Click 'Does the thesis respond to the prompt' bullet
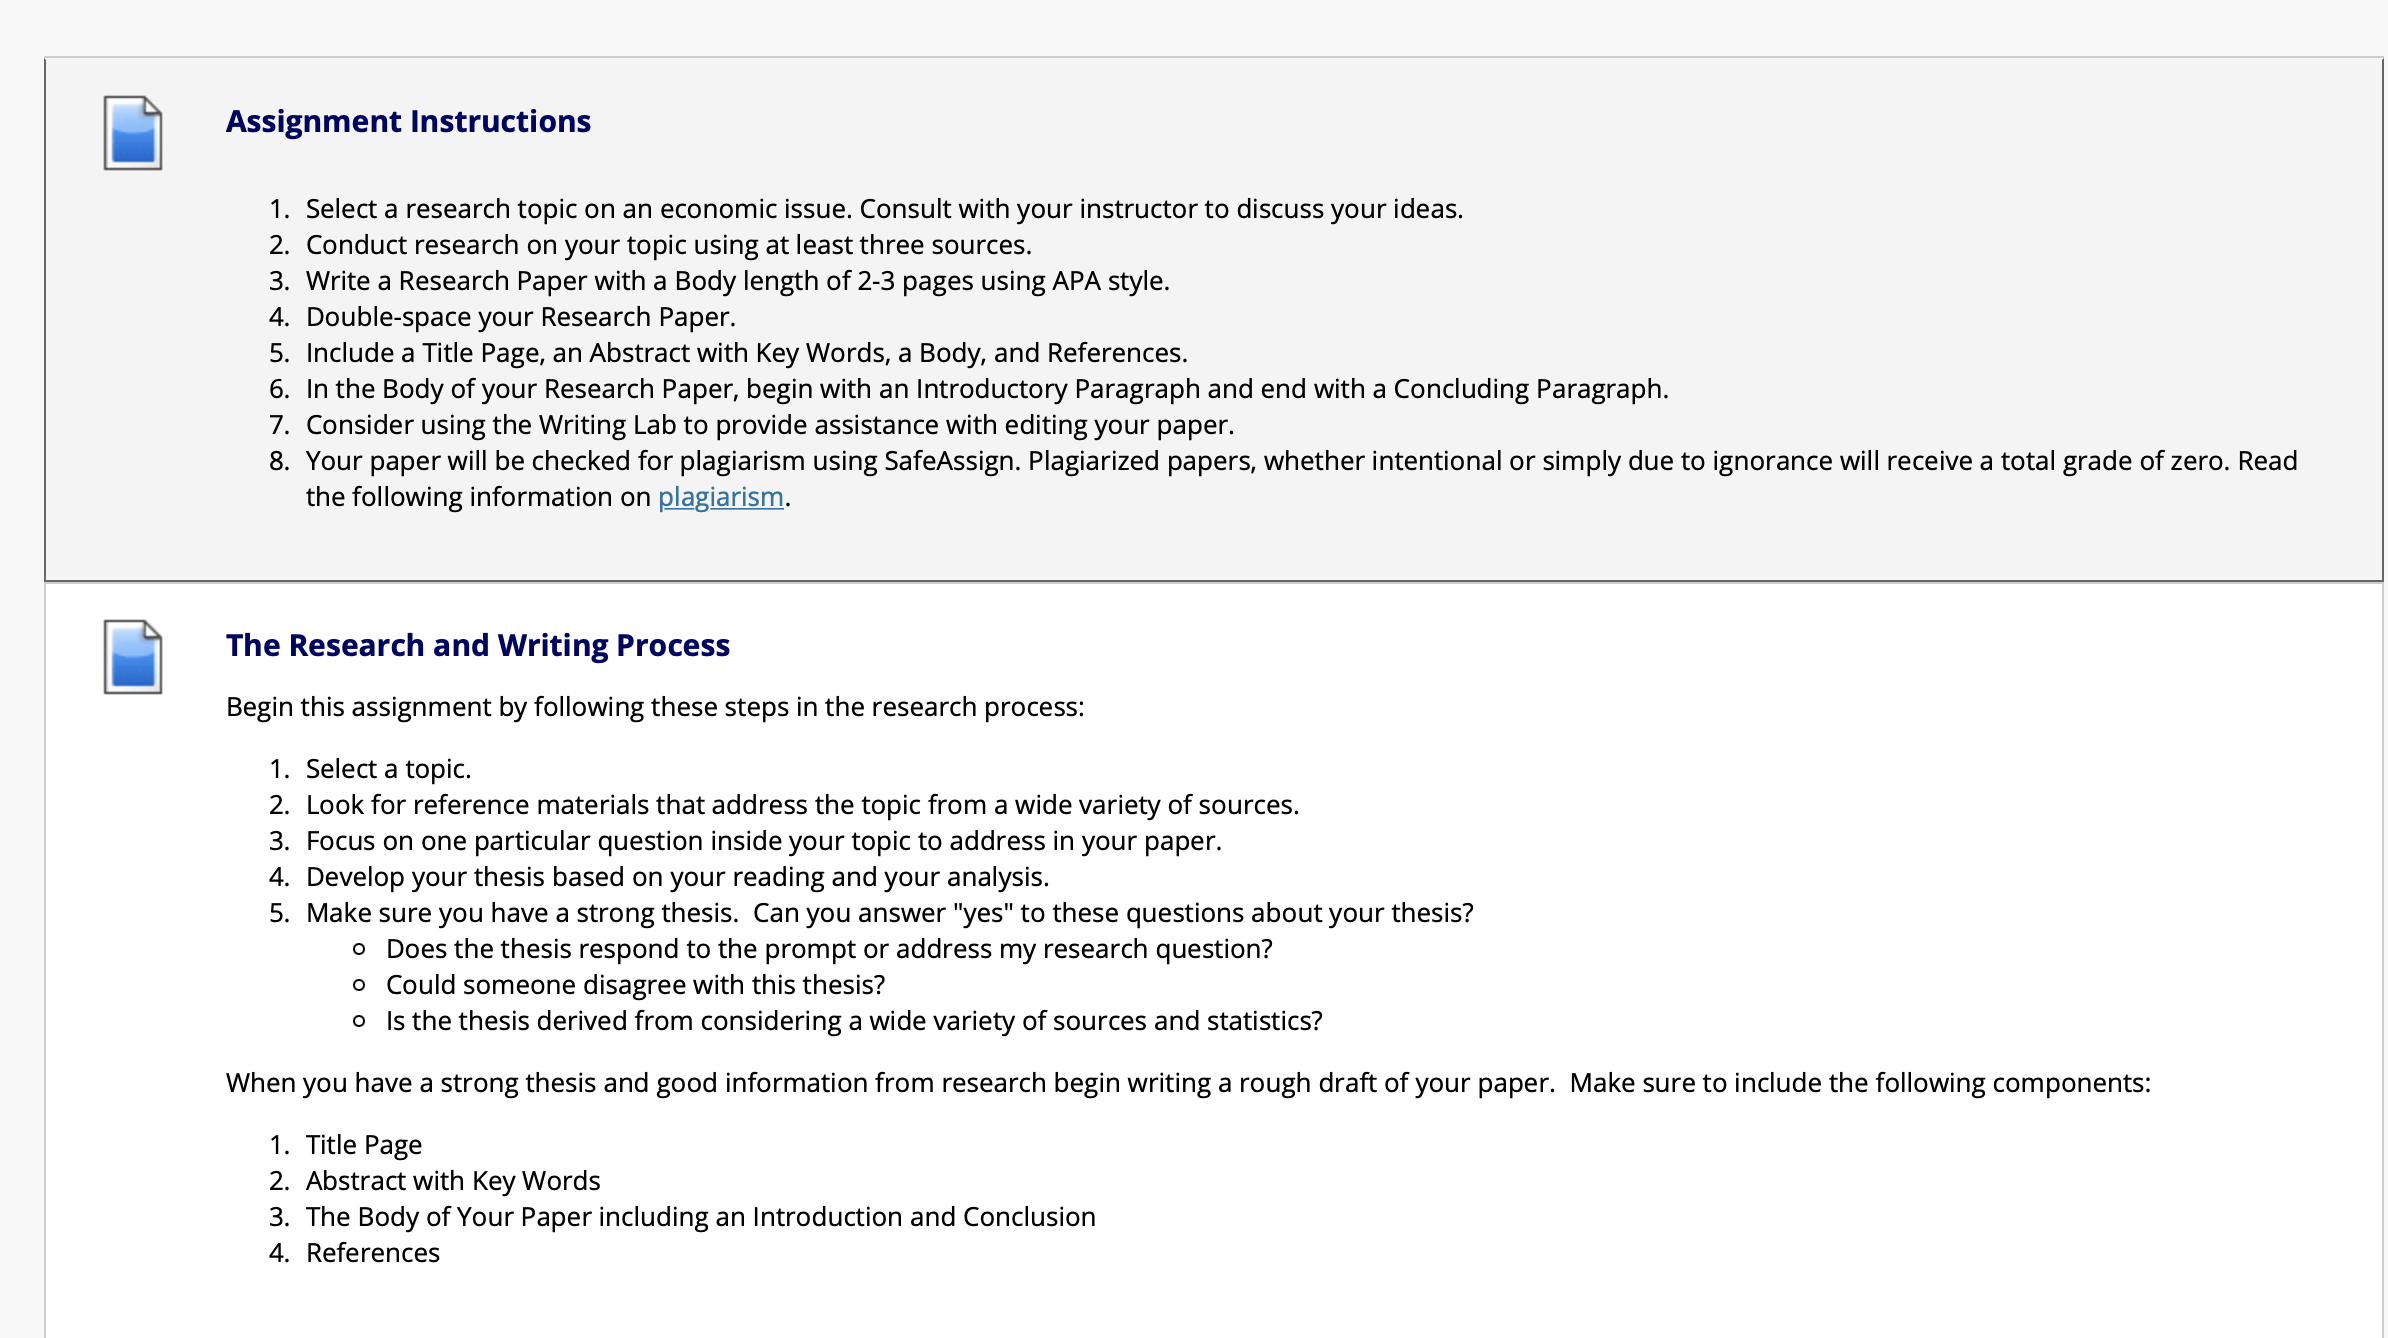The image size is (2388, 1338). tap(829, 949)
